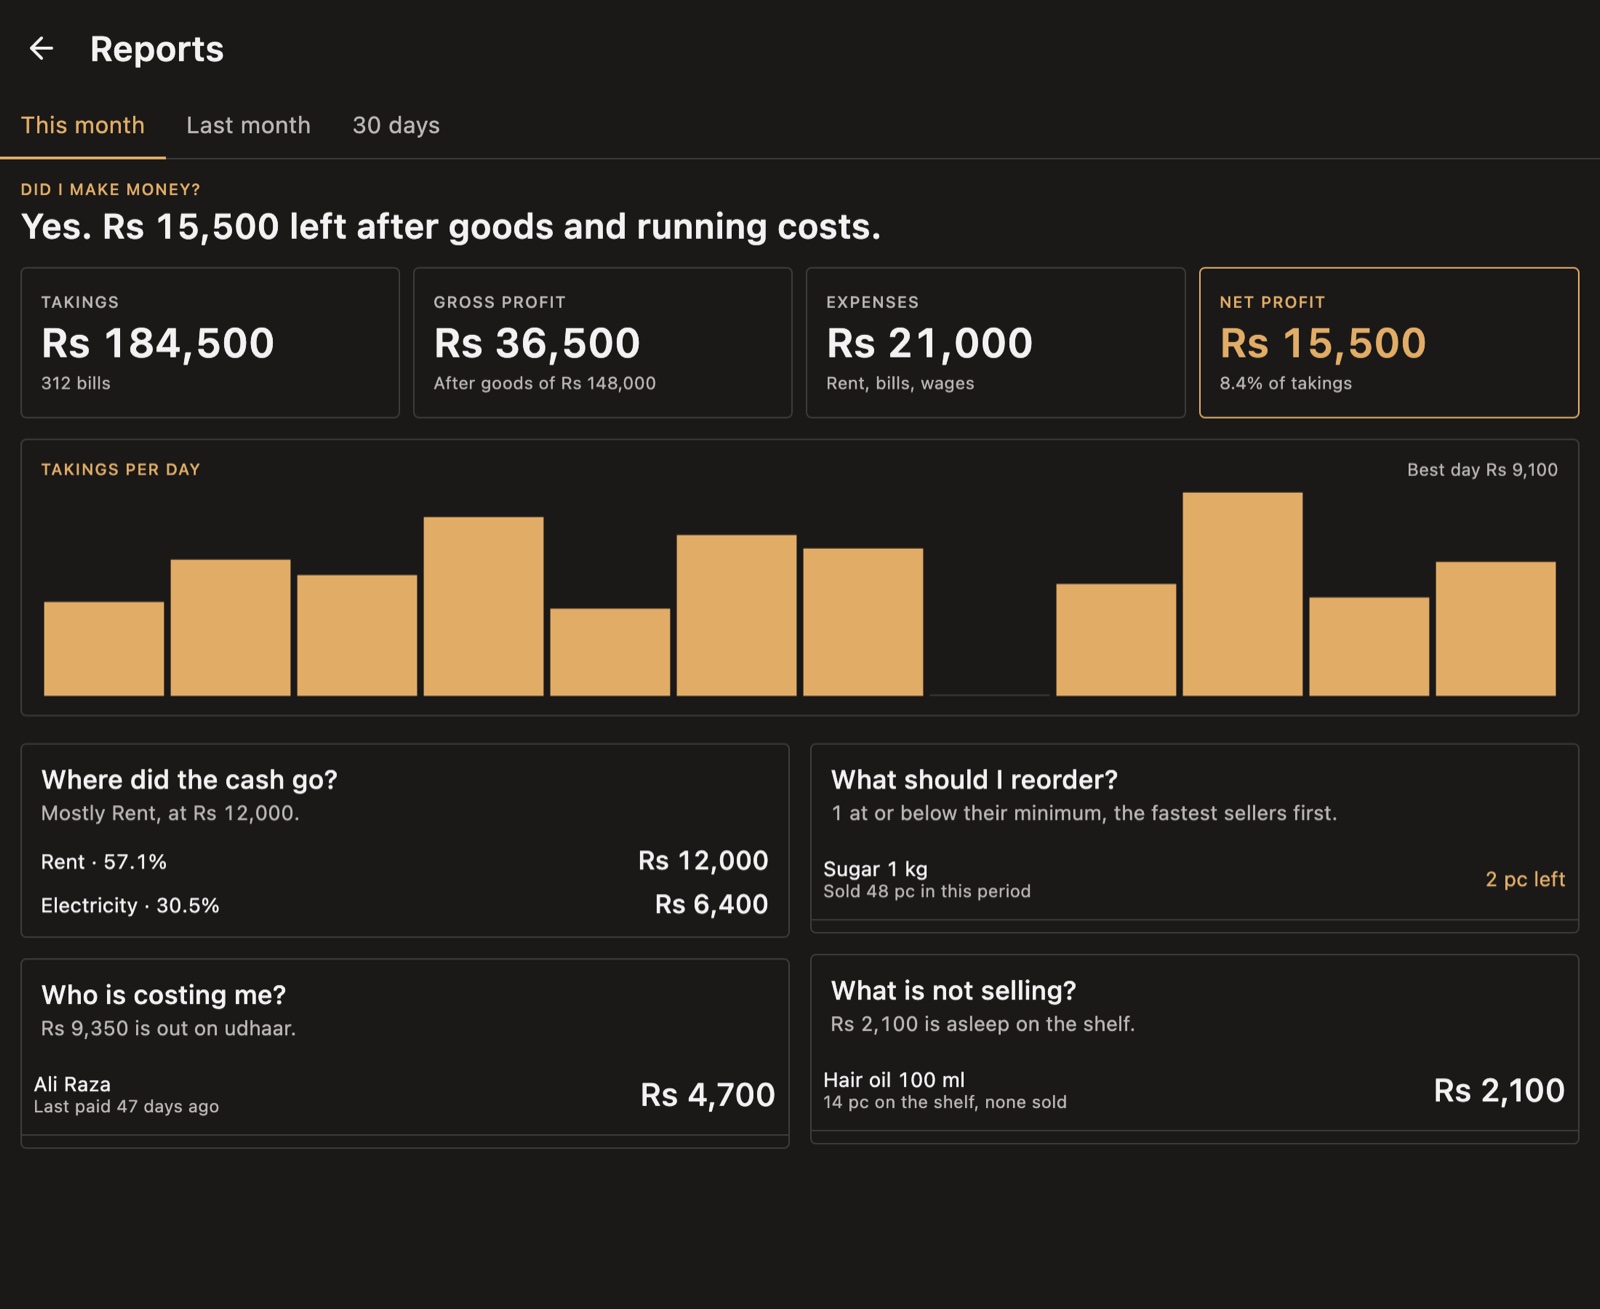
Task: Click Ali Raza's Rs 4,700 balance
Action: pyautogui.click(x=707, y=1095)
